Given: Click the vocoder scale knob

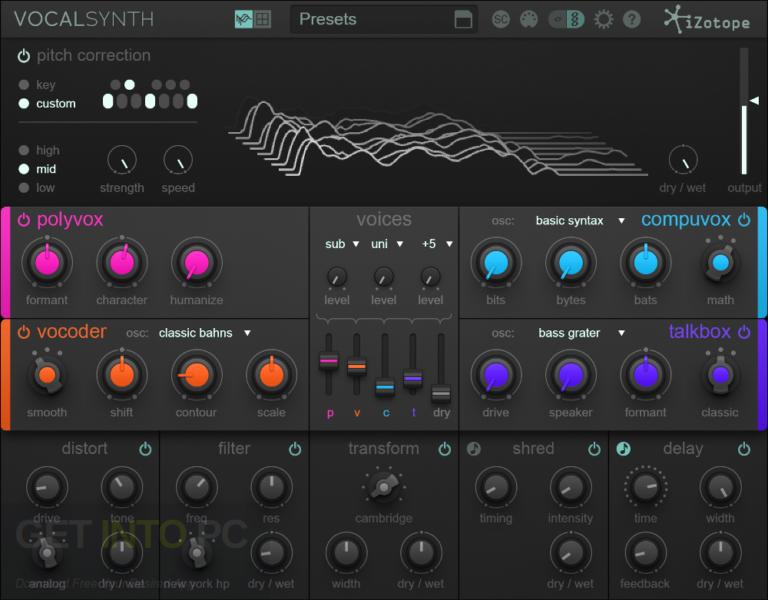Looking at the screenshot, I should [x=271, y=375].
